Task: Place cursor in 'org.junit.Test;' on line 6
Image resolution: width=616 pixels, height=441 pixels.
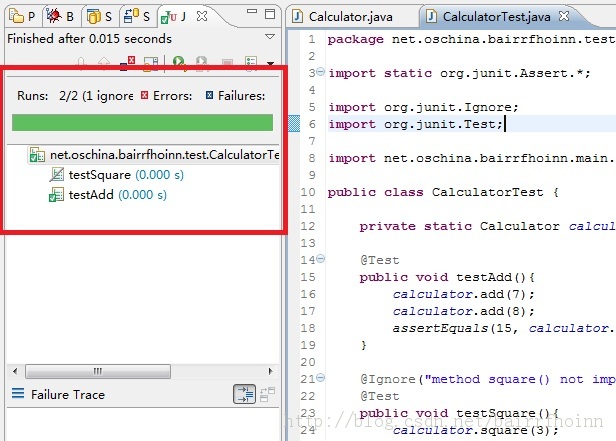Action: [x=444, y=124]
